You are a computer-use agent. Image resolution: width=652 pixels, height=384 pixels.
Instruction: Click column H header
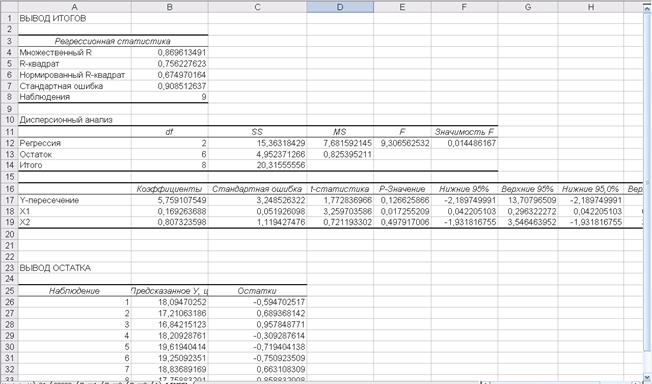coord(590,7)
